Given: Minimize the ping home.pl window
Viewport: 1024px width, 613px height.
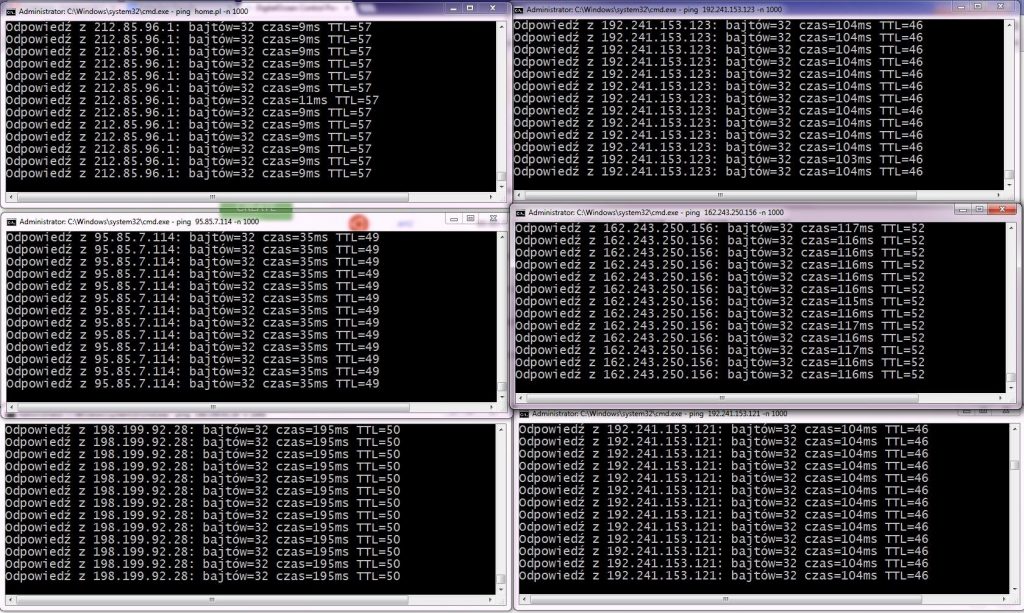Looking at the screenshot, I should pyautogui.click(x=453, y=8).
